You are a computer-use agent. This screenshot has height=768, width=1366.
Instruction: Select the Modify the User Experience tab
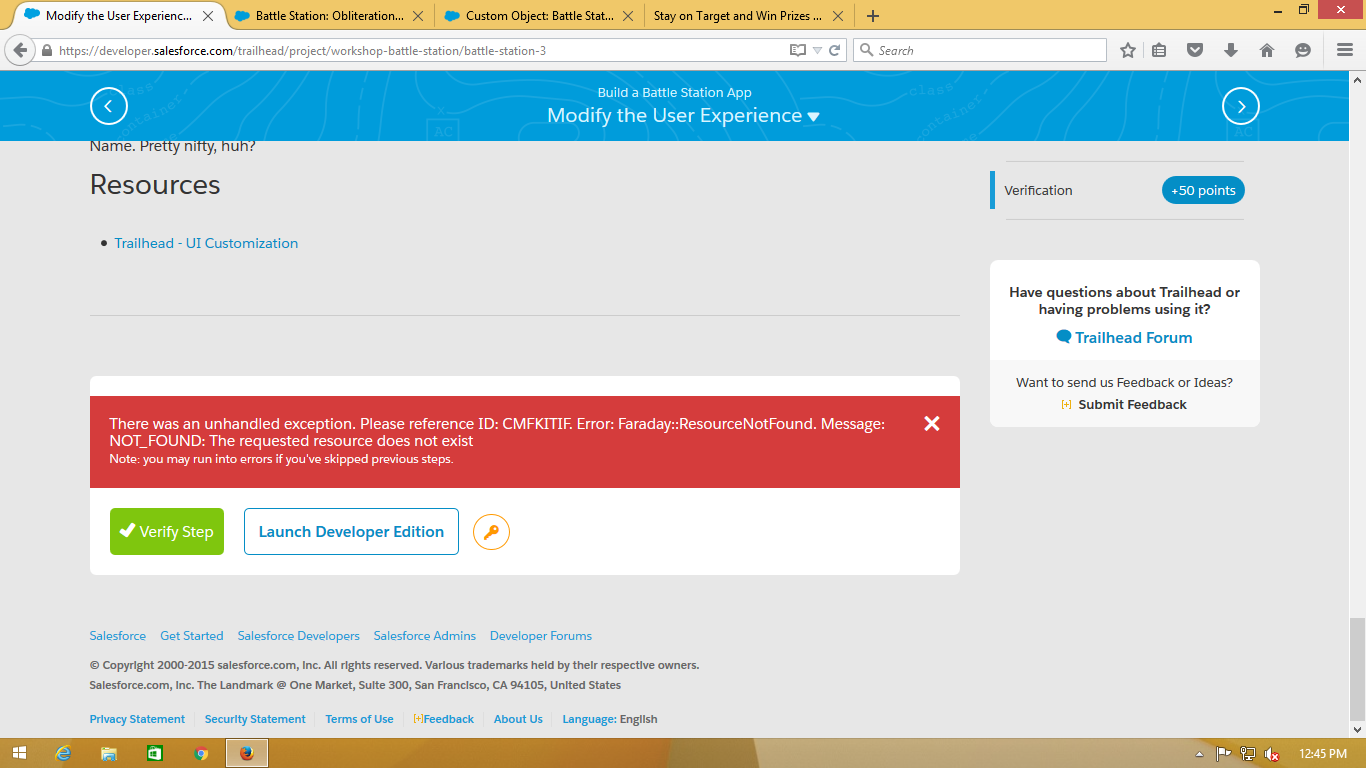pyautogui.click(x=118, y=16)
